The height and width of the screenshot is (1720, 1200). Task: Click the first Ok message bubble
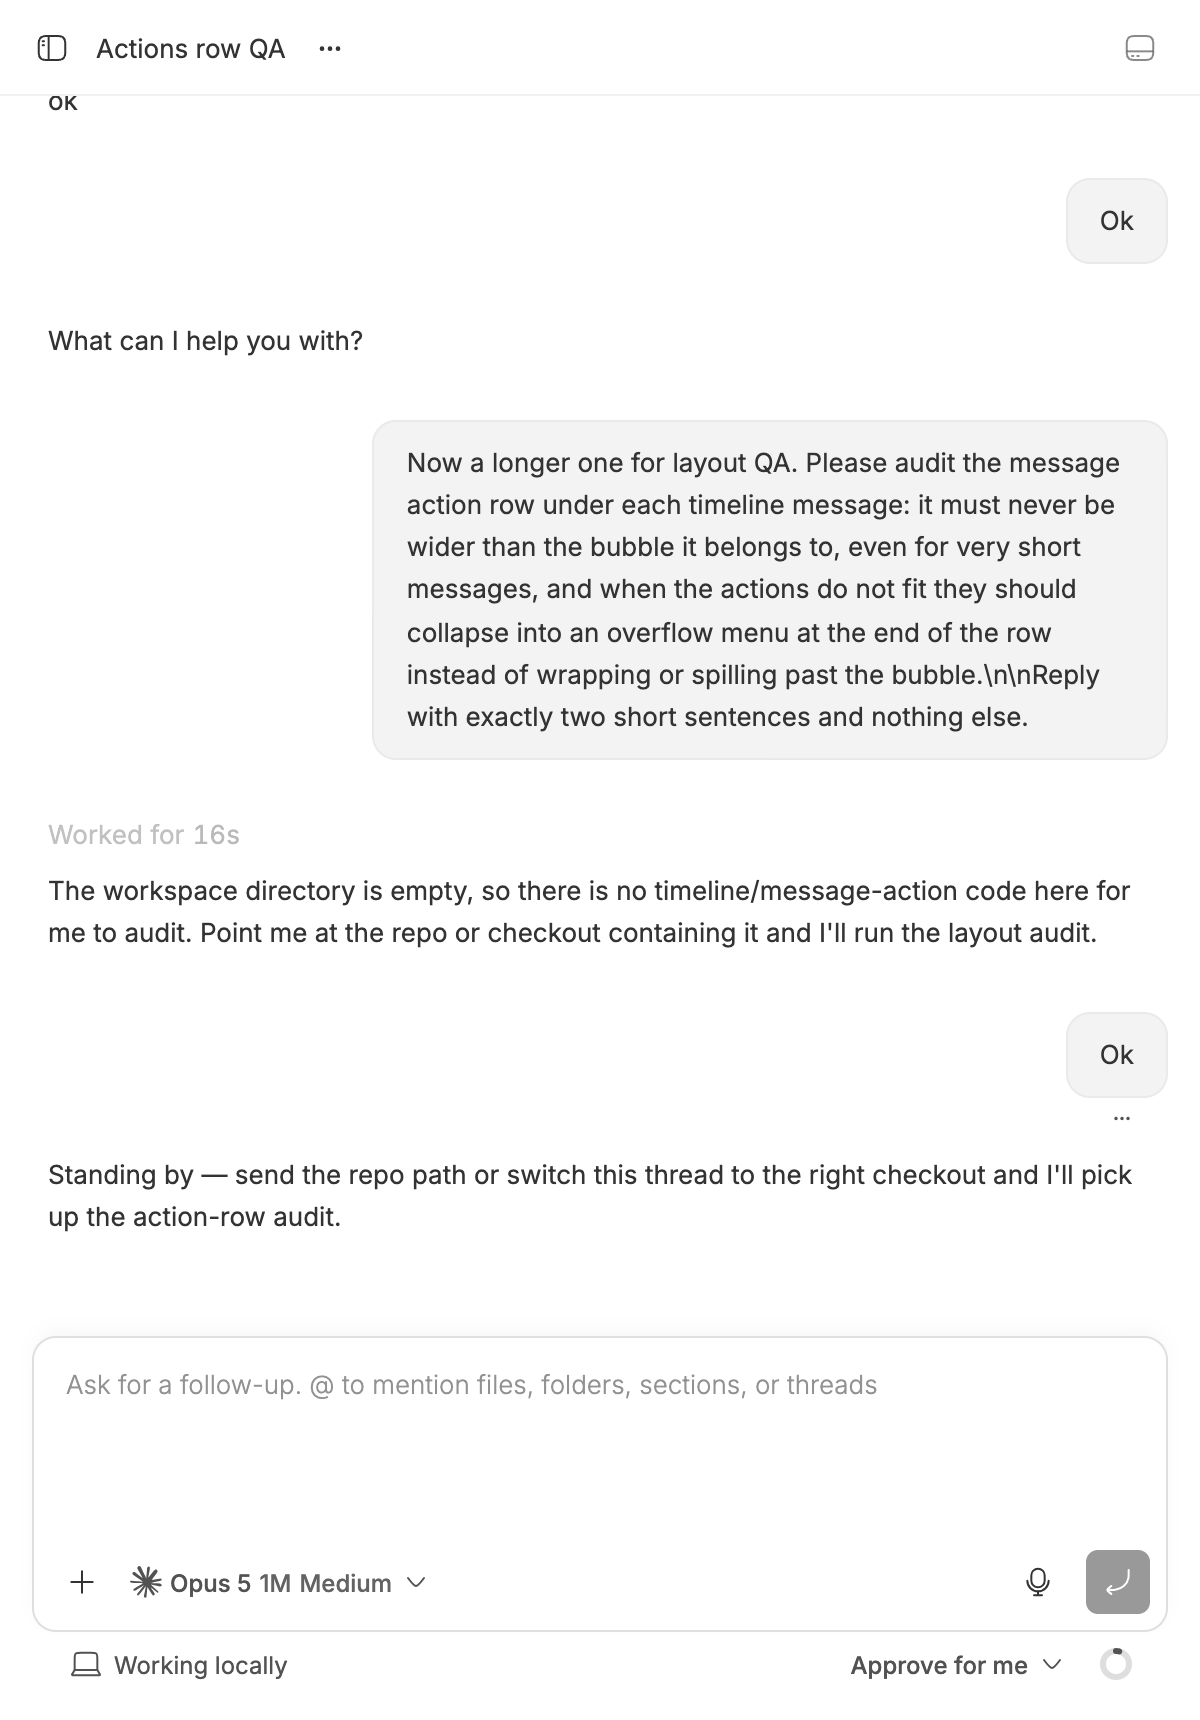coord(1117,221)
